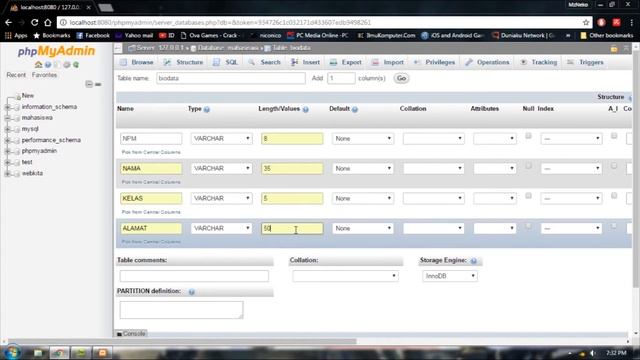Open Index dropdown for NPM row

[x=571, y=139]
